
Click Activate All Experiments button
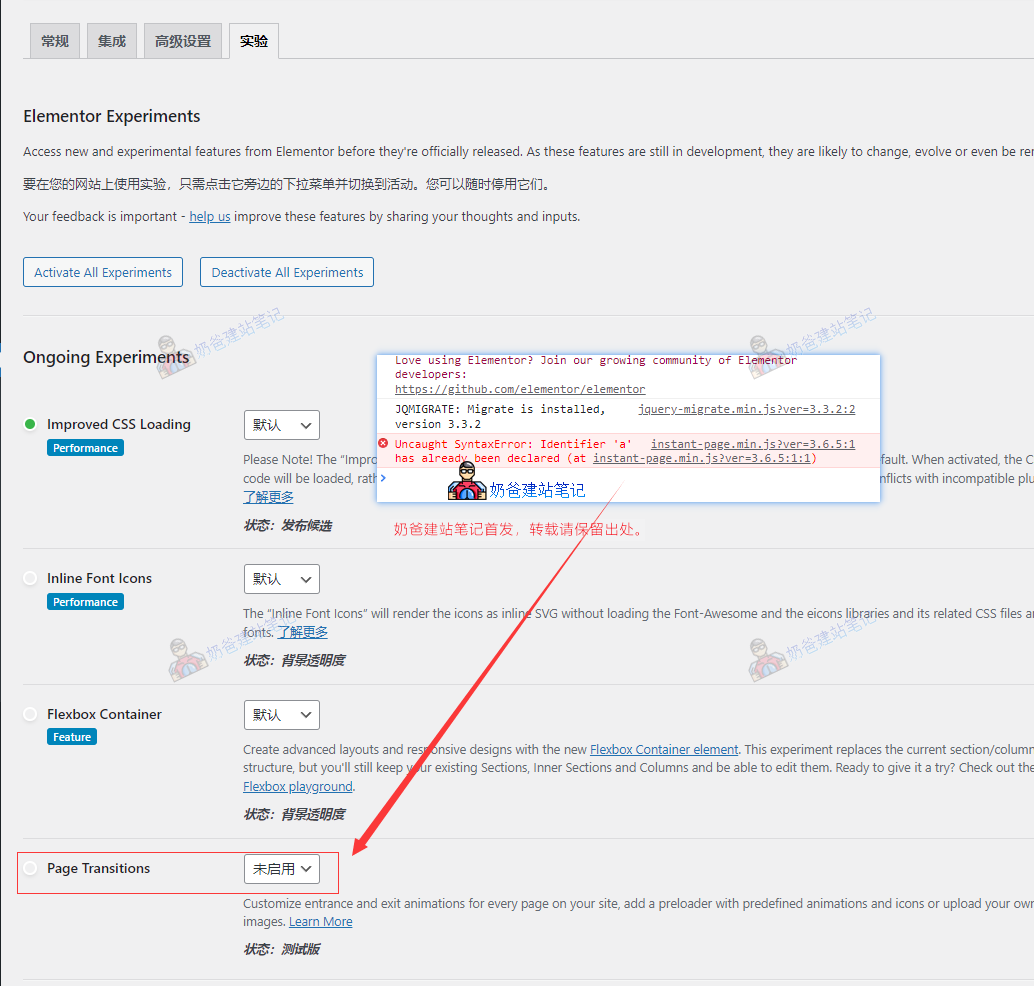[103, 272]
